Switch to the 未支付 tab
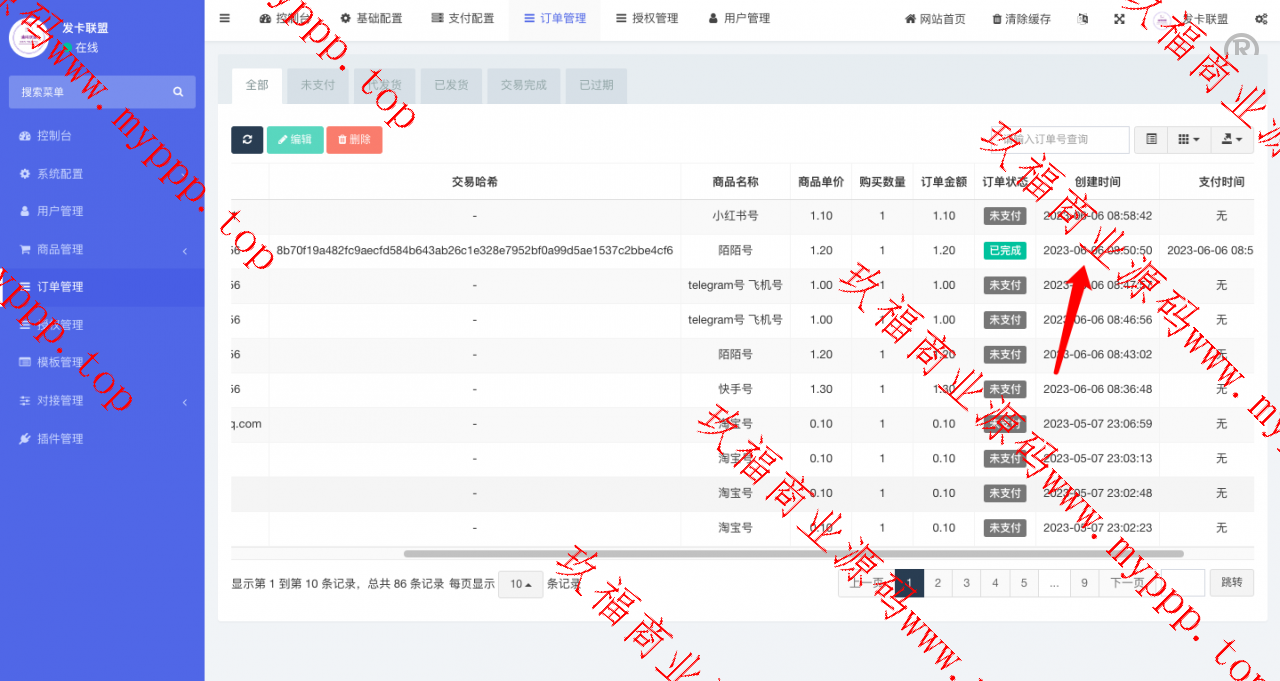The height and width of the screenshot is (681, 1280). [x=318, y=86]
